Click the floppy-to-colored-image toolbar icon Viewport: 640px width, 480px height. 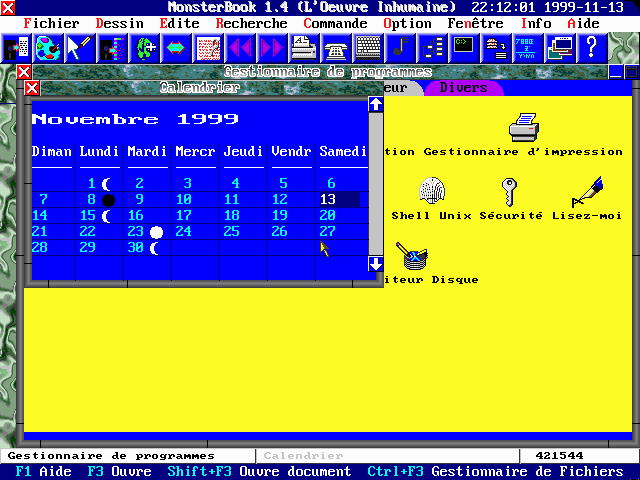tap(112, 48)
